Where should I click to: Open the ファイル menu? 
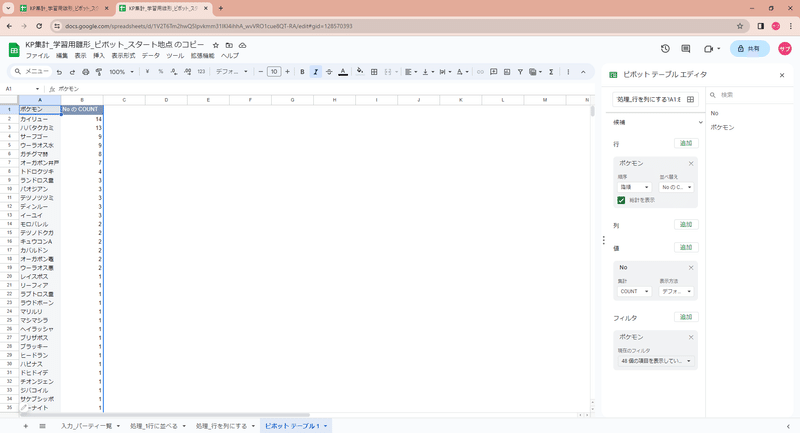[37, 56]
